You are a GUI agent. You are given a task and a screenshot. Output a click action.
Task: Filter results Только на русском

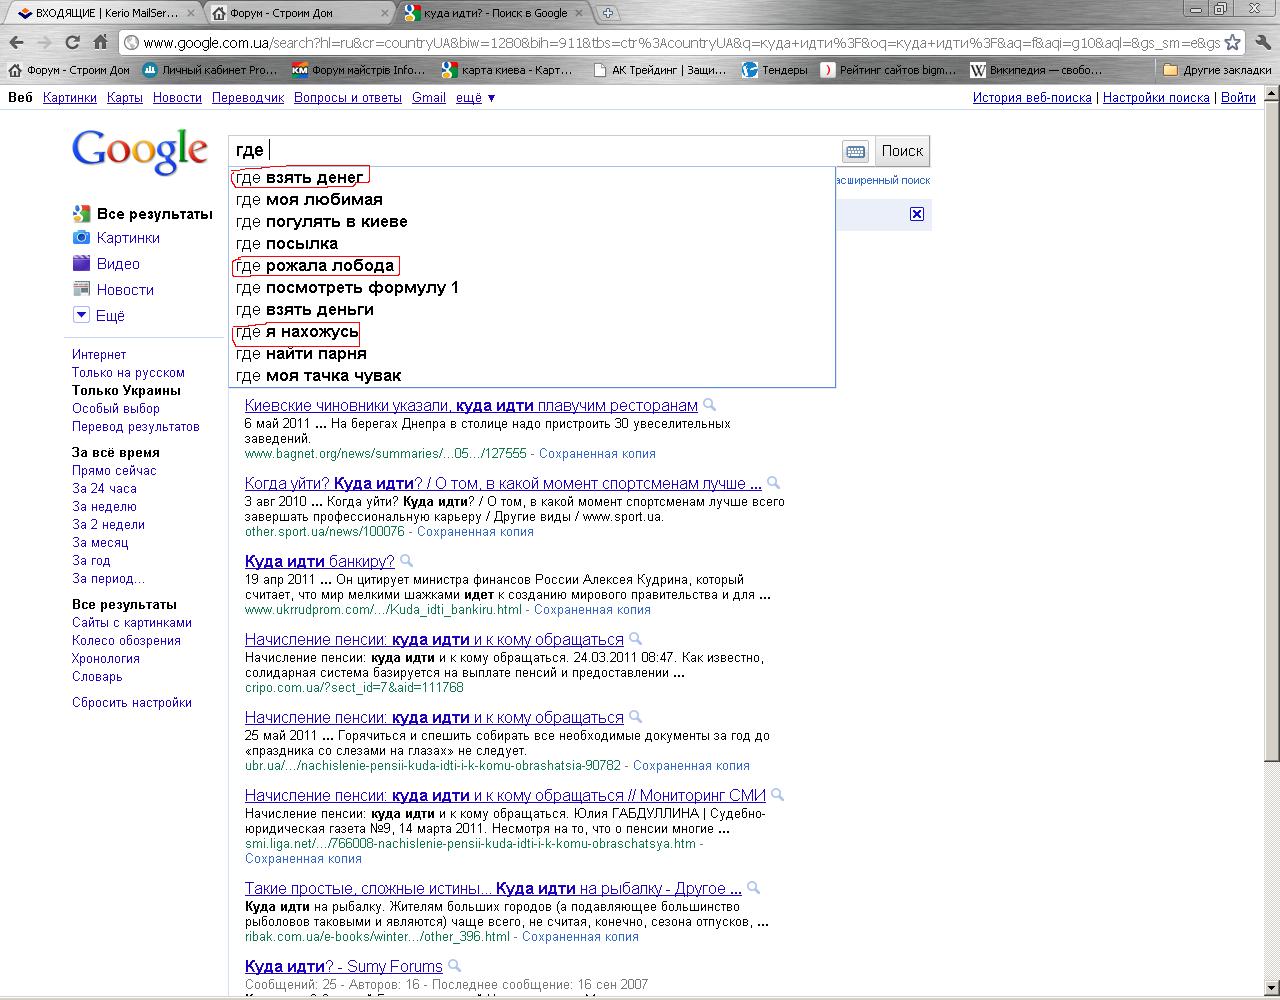click(x=128, y=373)
